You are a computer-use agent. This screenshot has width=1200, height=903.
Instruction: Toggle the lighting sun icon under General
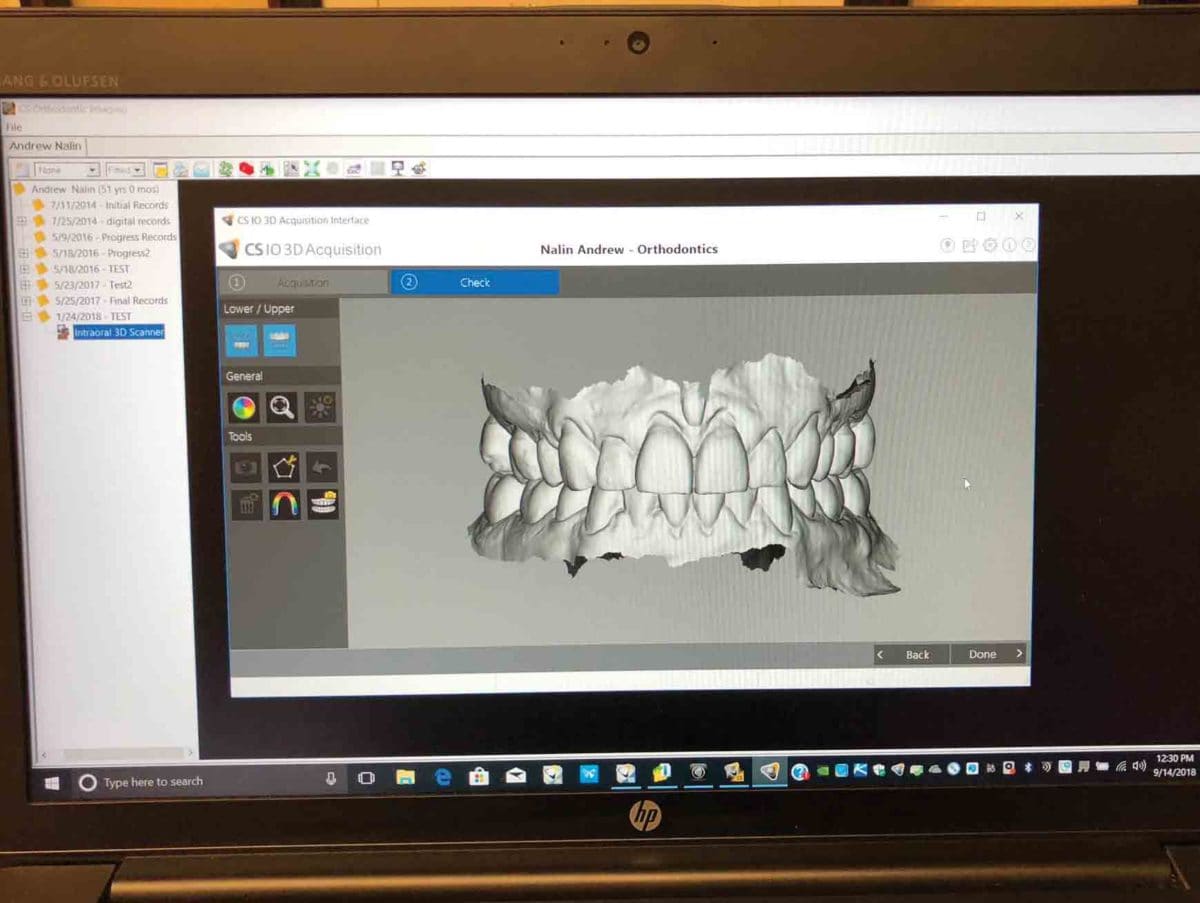321,407
